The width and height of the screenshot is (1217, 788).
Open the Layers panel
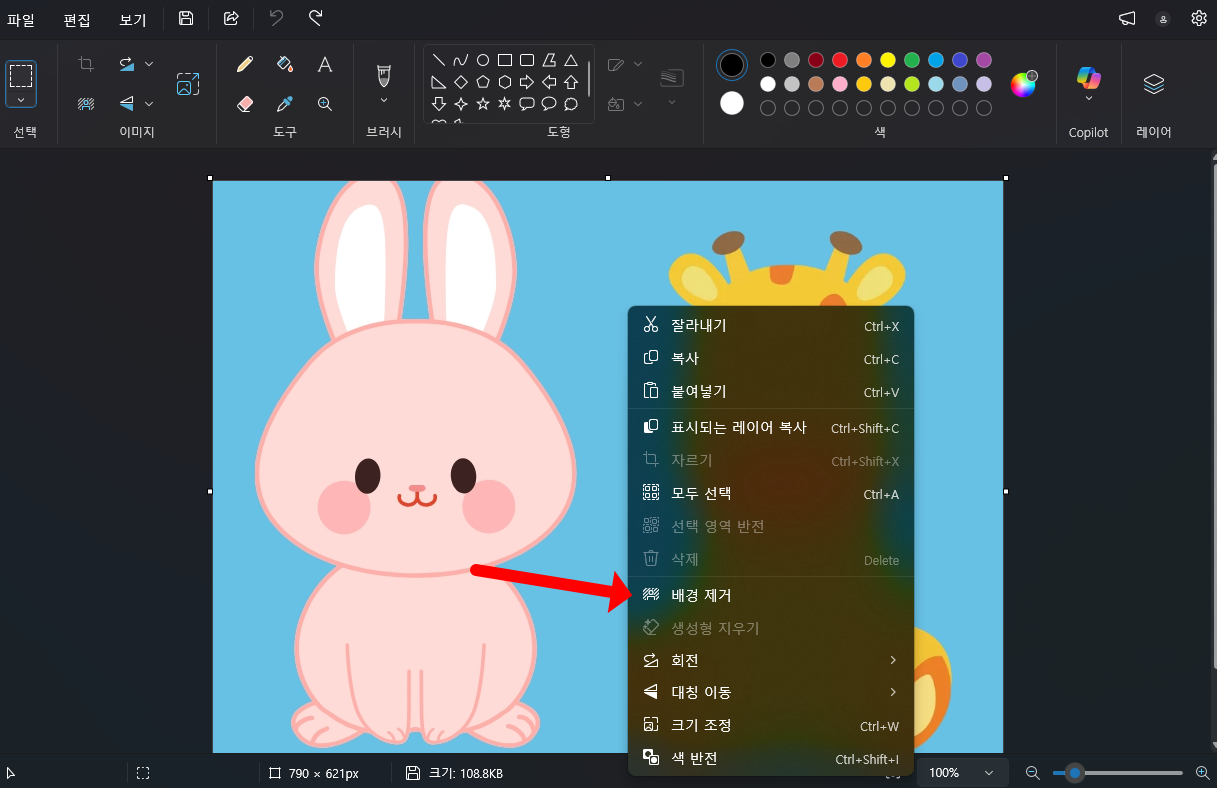(x=1153, y=82)
